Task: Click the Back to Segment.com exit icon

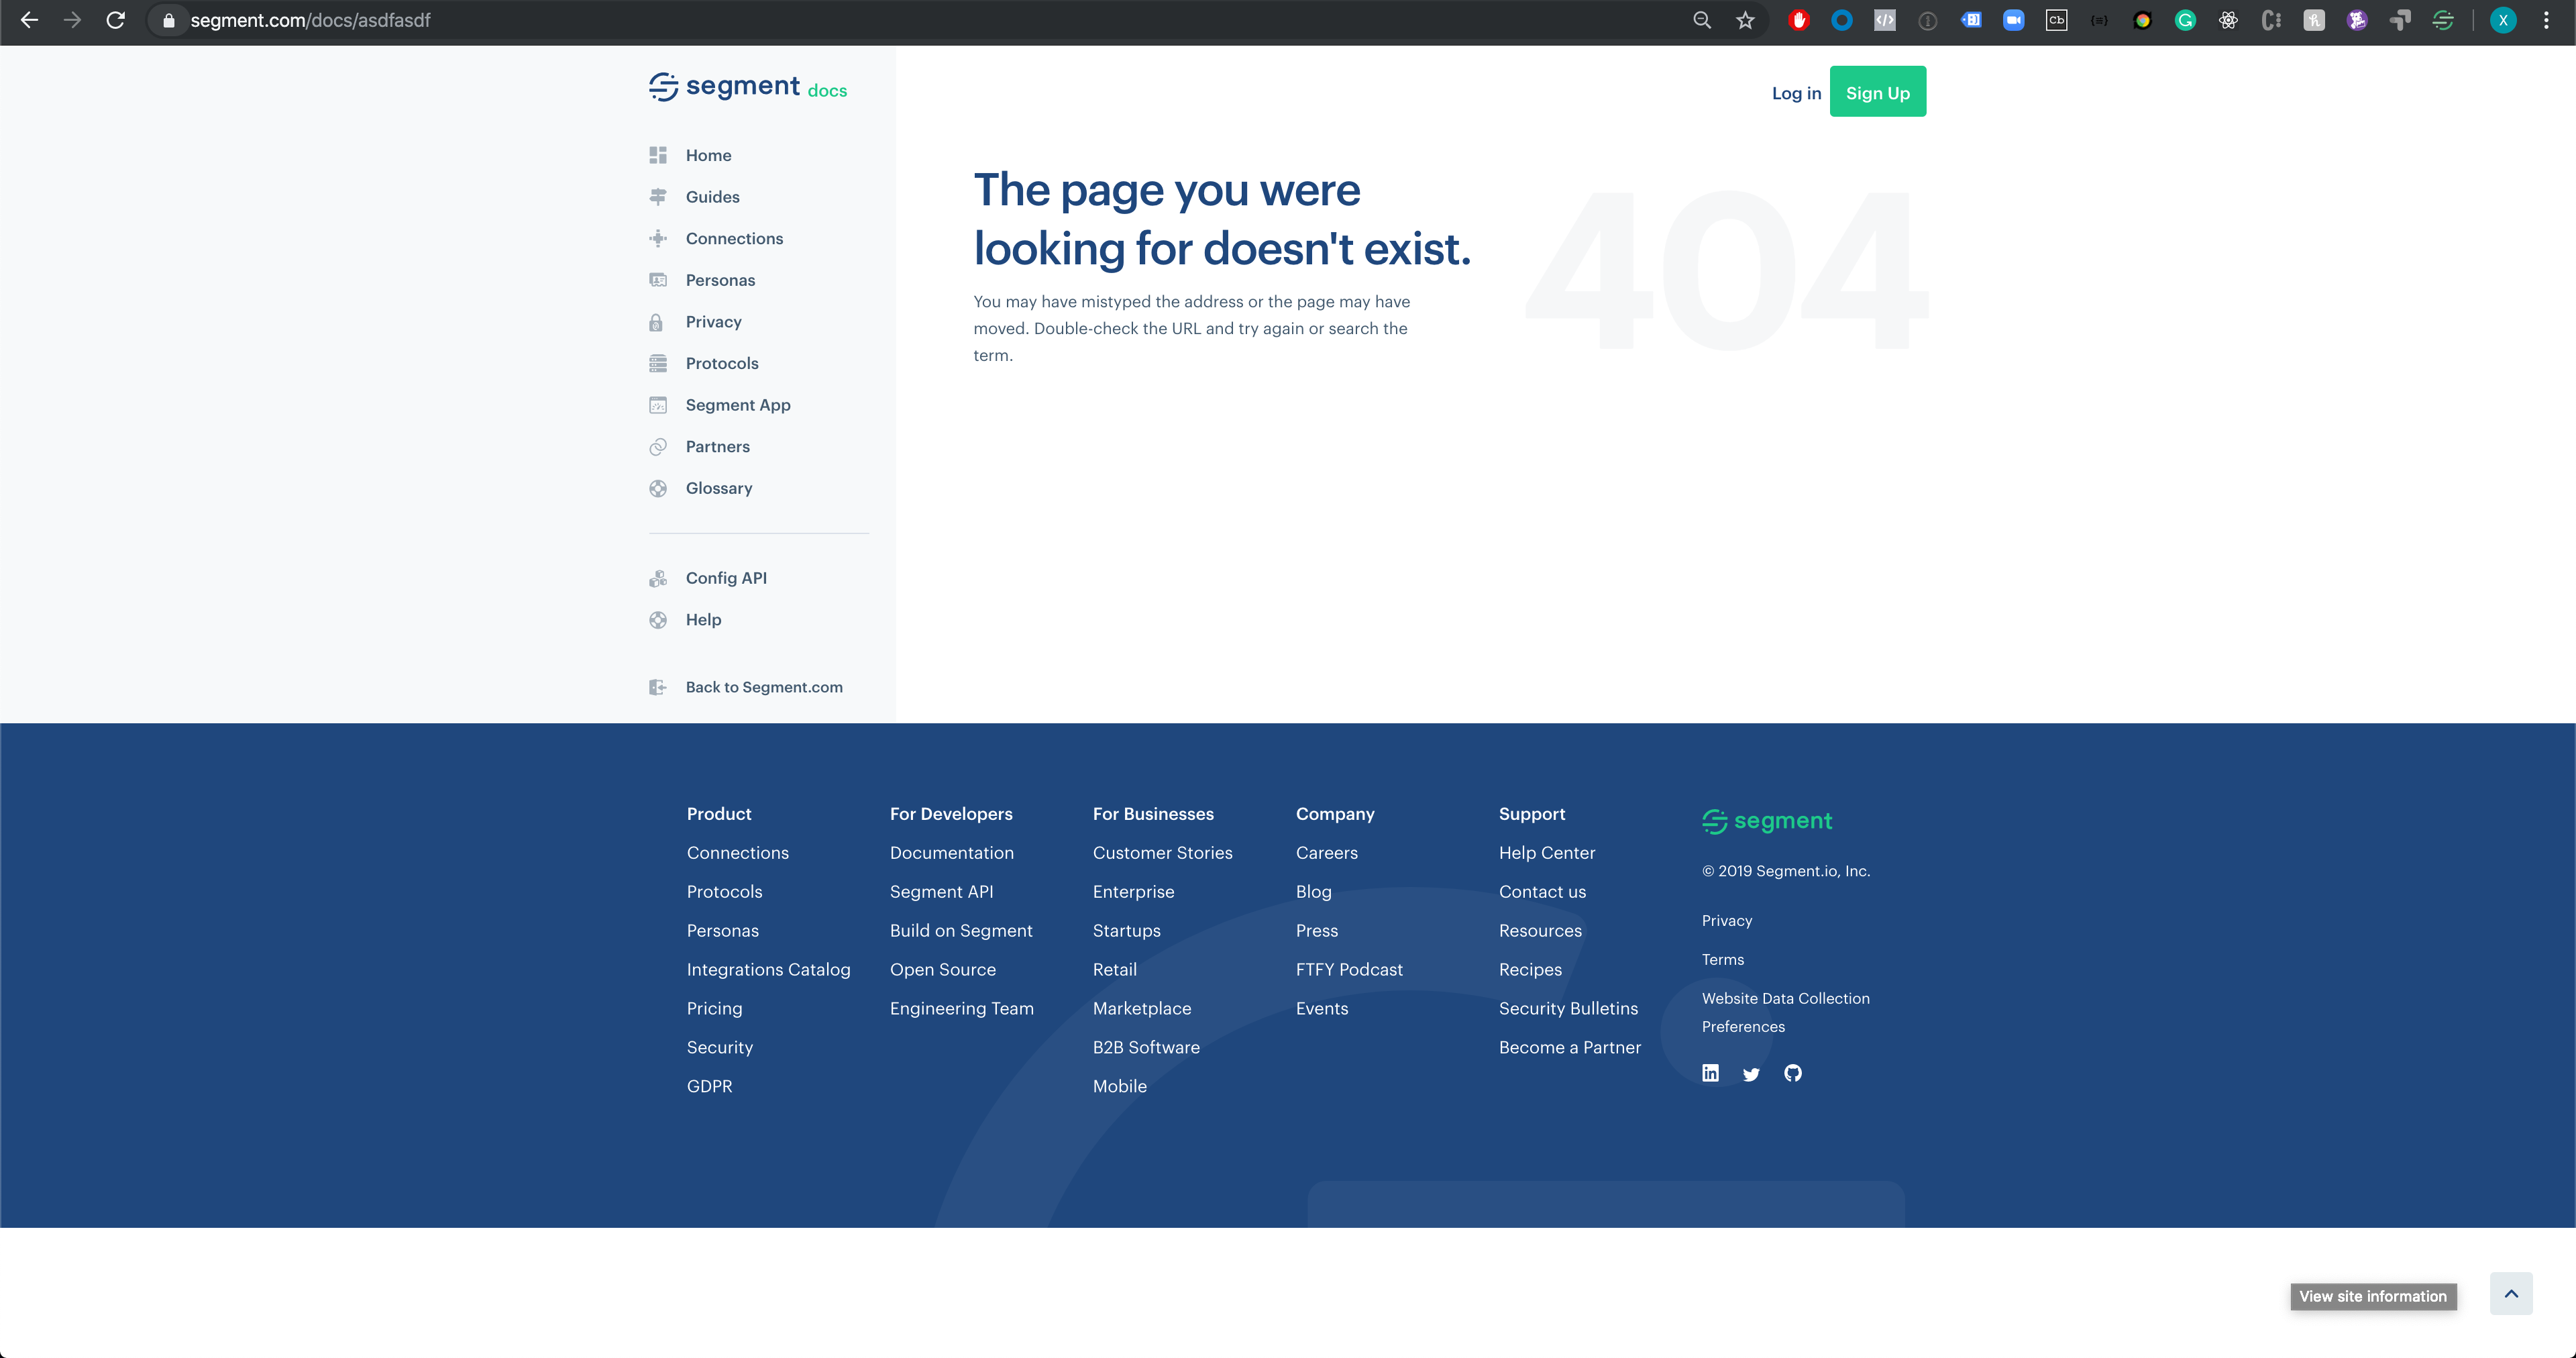Action: (657, 687)
